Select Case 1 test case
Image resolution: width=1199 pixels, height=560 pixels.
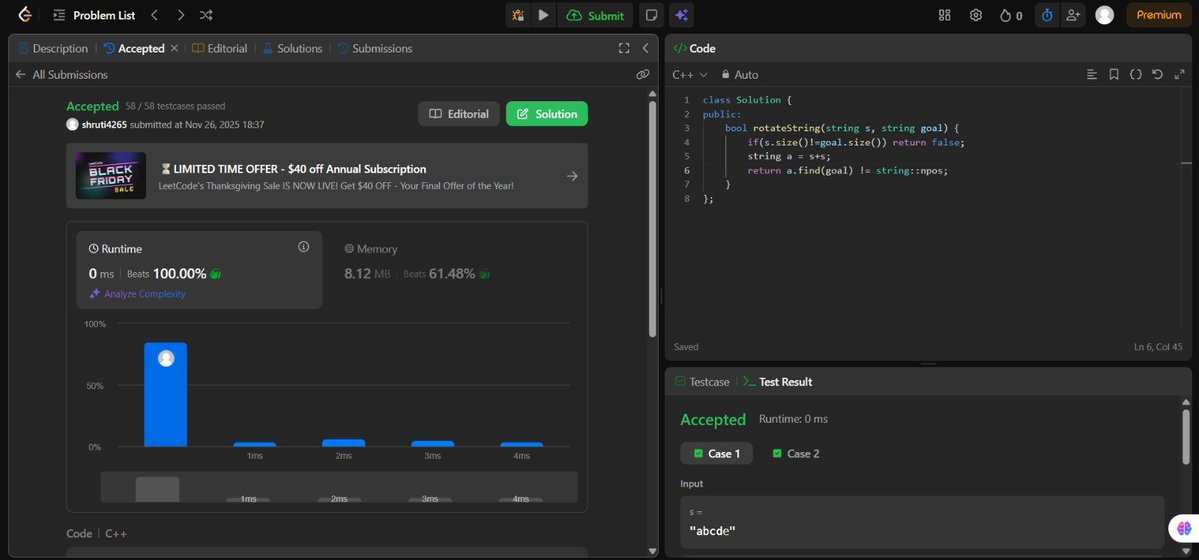[716, 454]
